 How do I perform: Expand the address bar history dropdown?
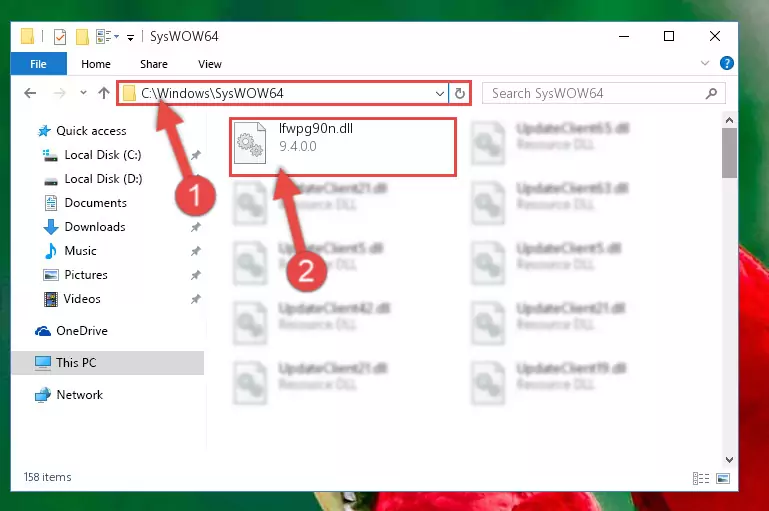click(440, 93)
